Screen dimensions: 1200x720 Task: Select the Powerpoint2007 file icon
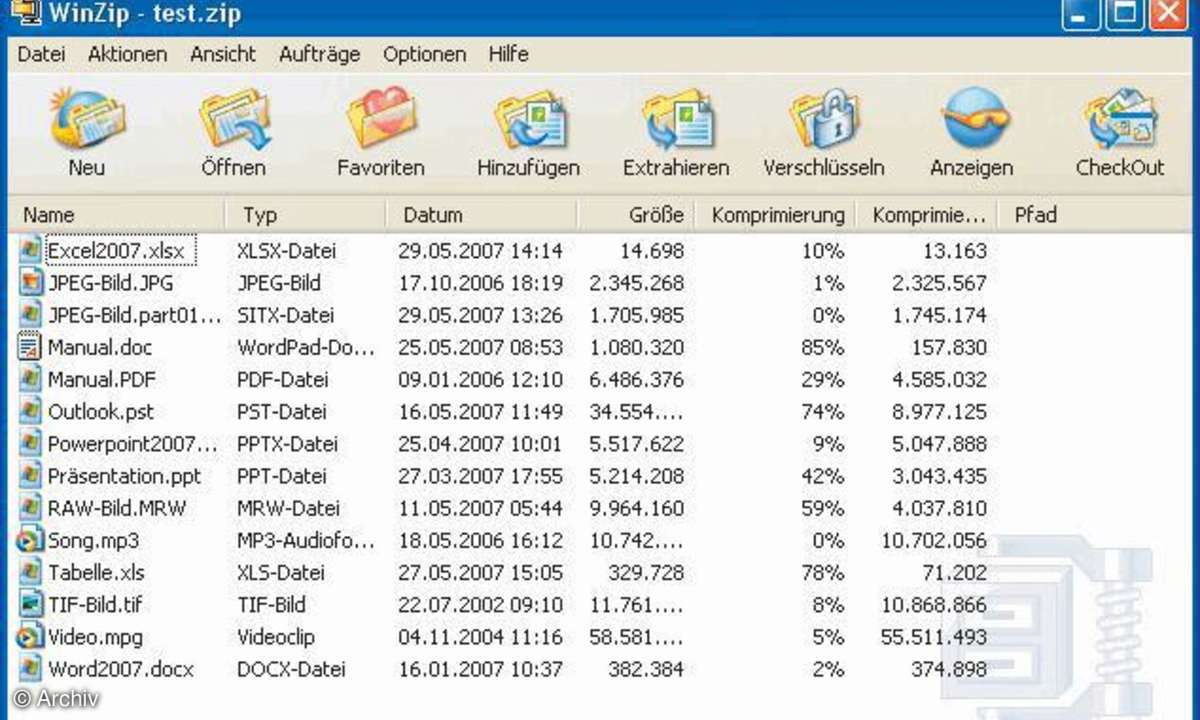click(x=30, y=443)
